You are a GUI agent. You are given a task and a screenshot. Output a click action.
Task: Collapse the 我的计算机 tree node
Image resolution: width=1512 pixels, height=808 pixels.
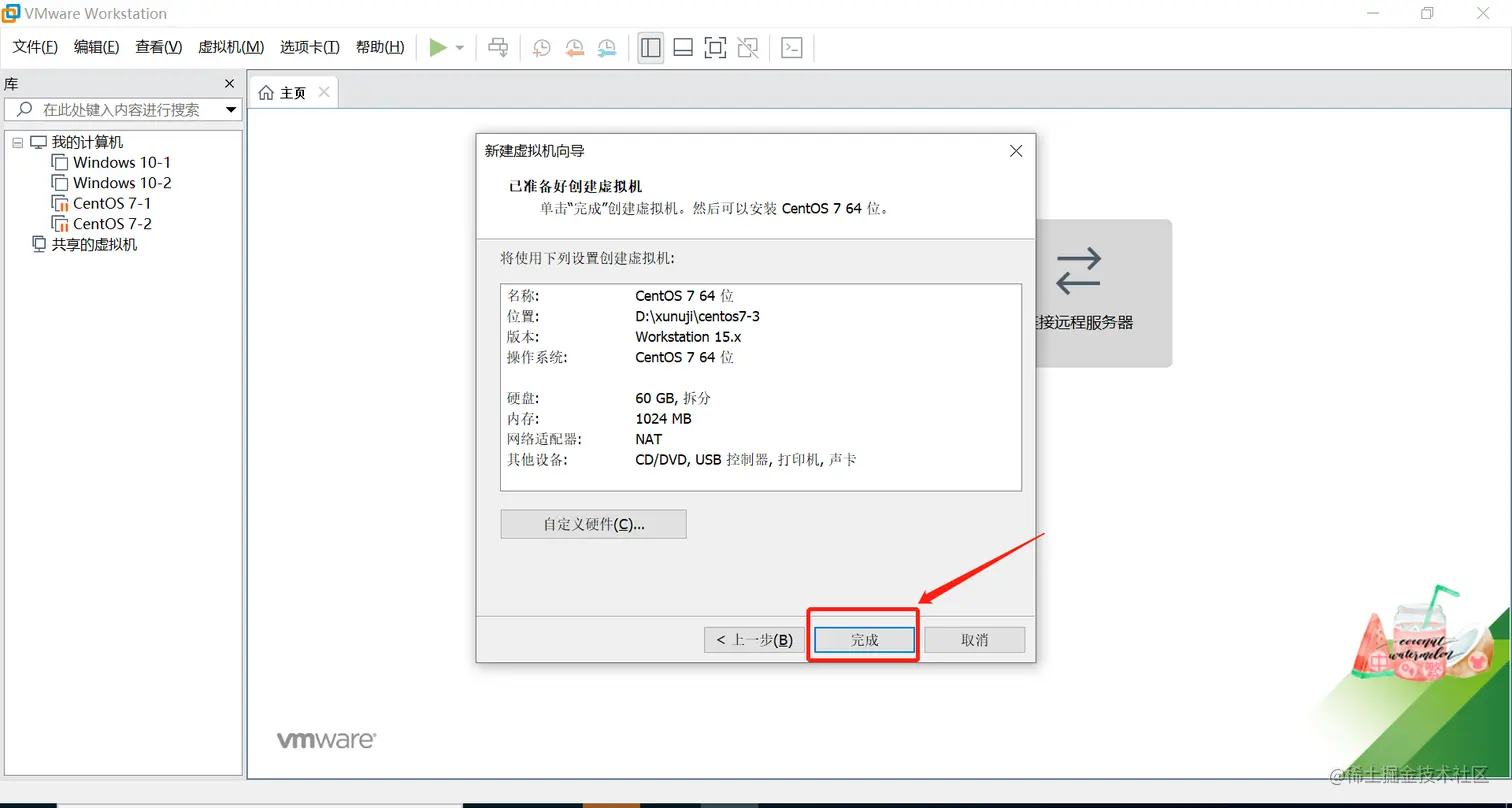pos(17,143)
